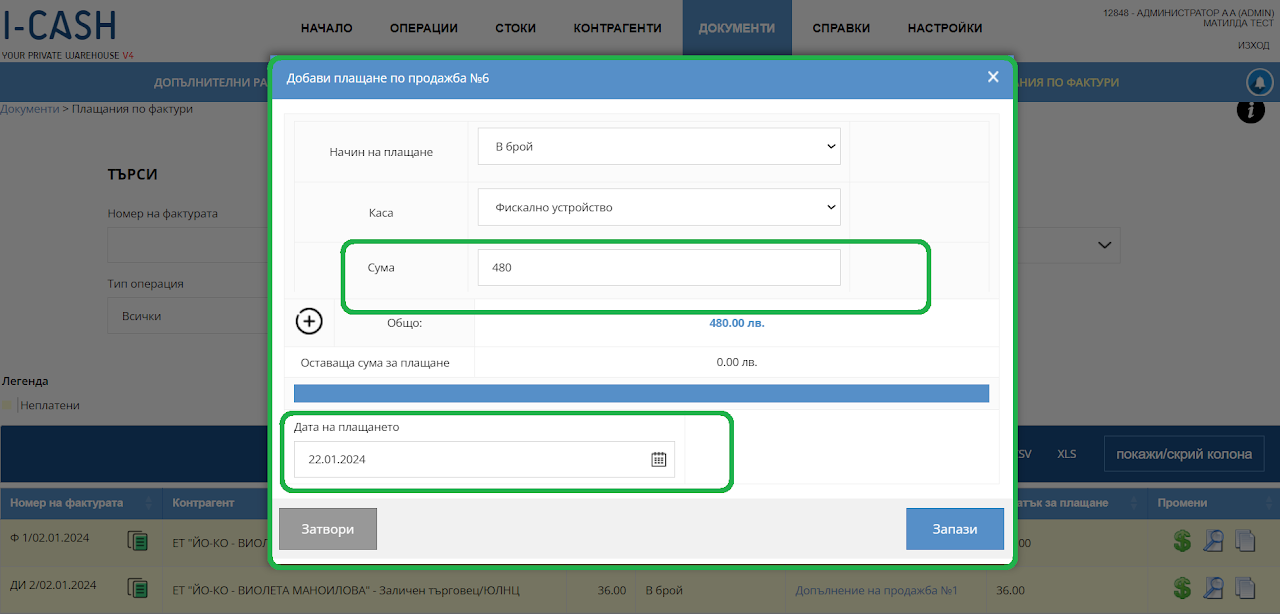Click Контрагент column header
The image size is (1280, 614).
pos(203,503)
